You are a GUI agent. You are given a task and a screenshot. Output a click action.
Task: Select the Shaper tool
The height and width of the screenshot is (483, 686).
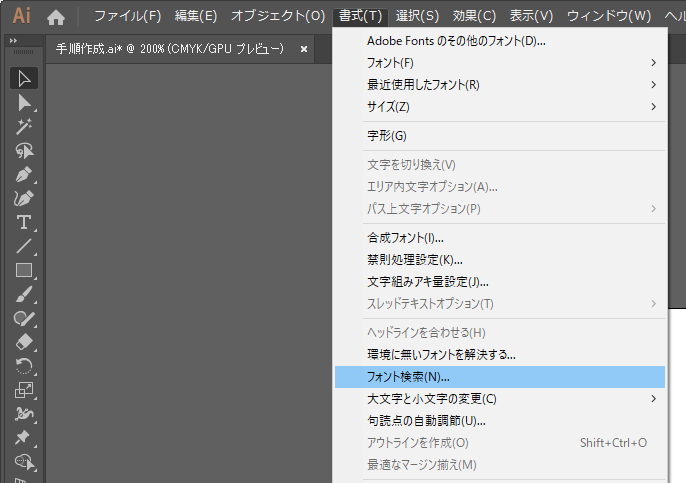click(x=24, y=318)
